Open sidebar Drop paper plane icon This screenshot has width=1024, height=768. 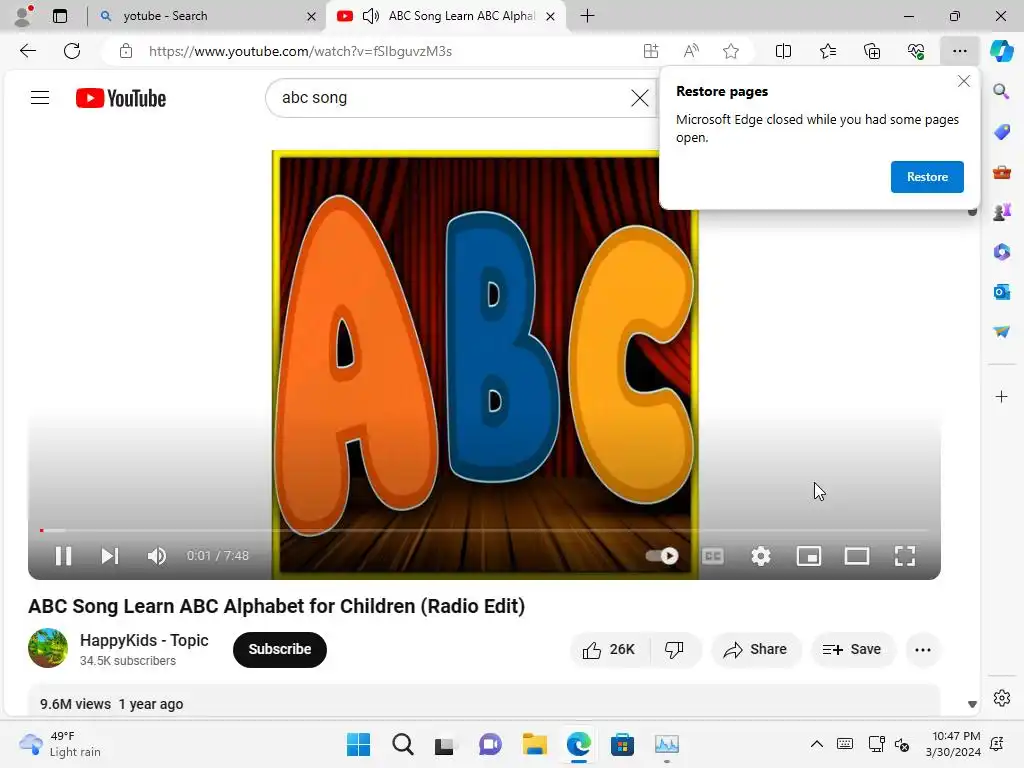click(1001, 332)
